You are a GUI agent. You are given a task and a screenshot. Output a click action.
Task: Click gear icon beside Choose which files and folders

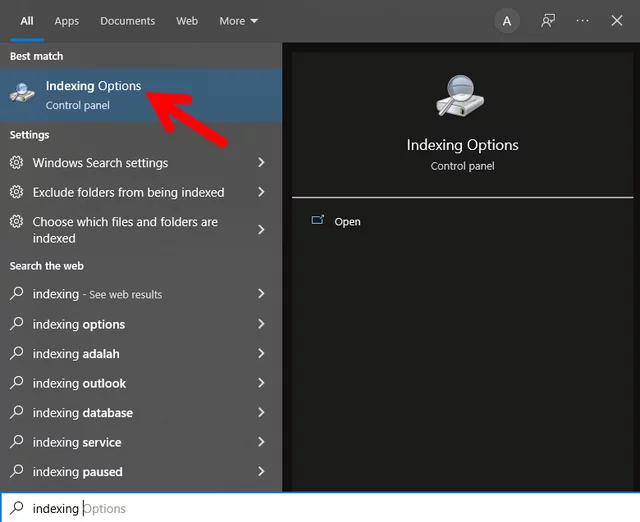click(16, 221)
